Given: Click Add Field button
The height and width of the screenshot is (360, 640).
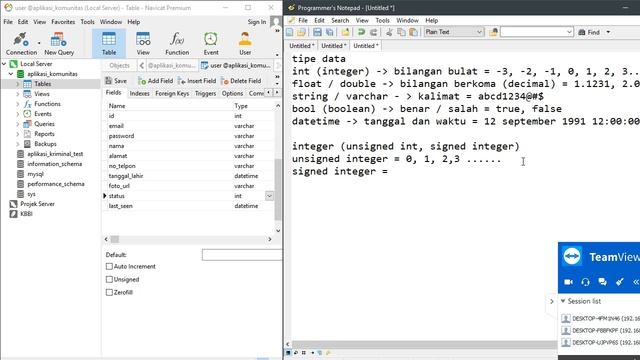Looking at the screenshot, I should tap(156, 81).
